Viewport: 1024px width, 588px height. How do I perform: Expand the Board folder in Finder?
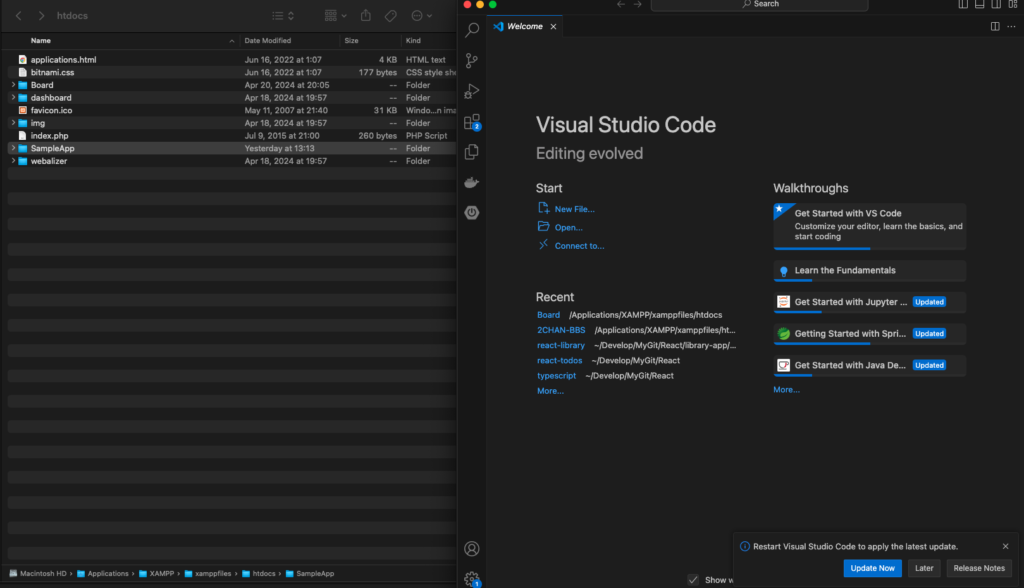[x=13, y=85]
